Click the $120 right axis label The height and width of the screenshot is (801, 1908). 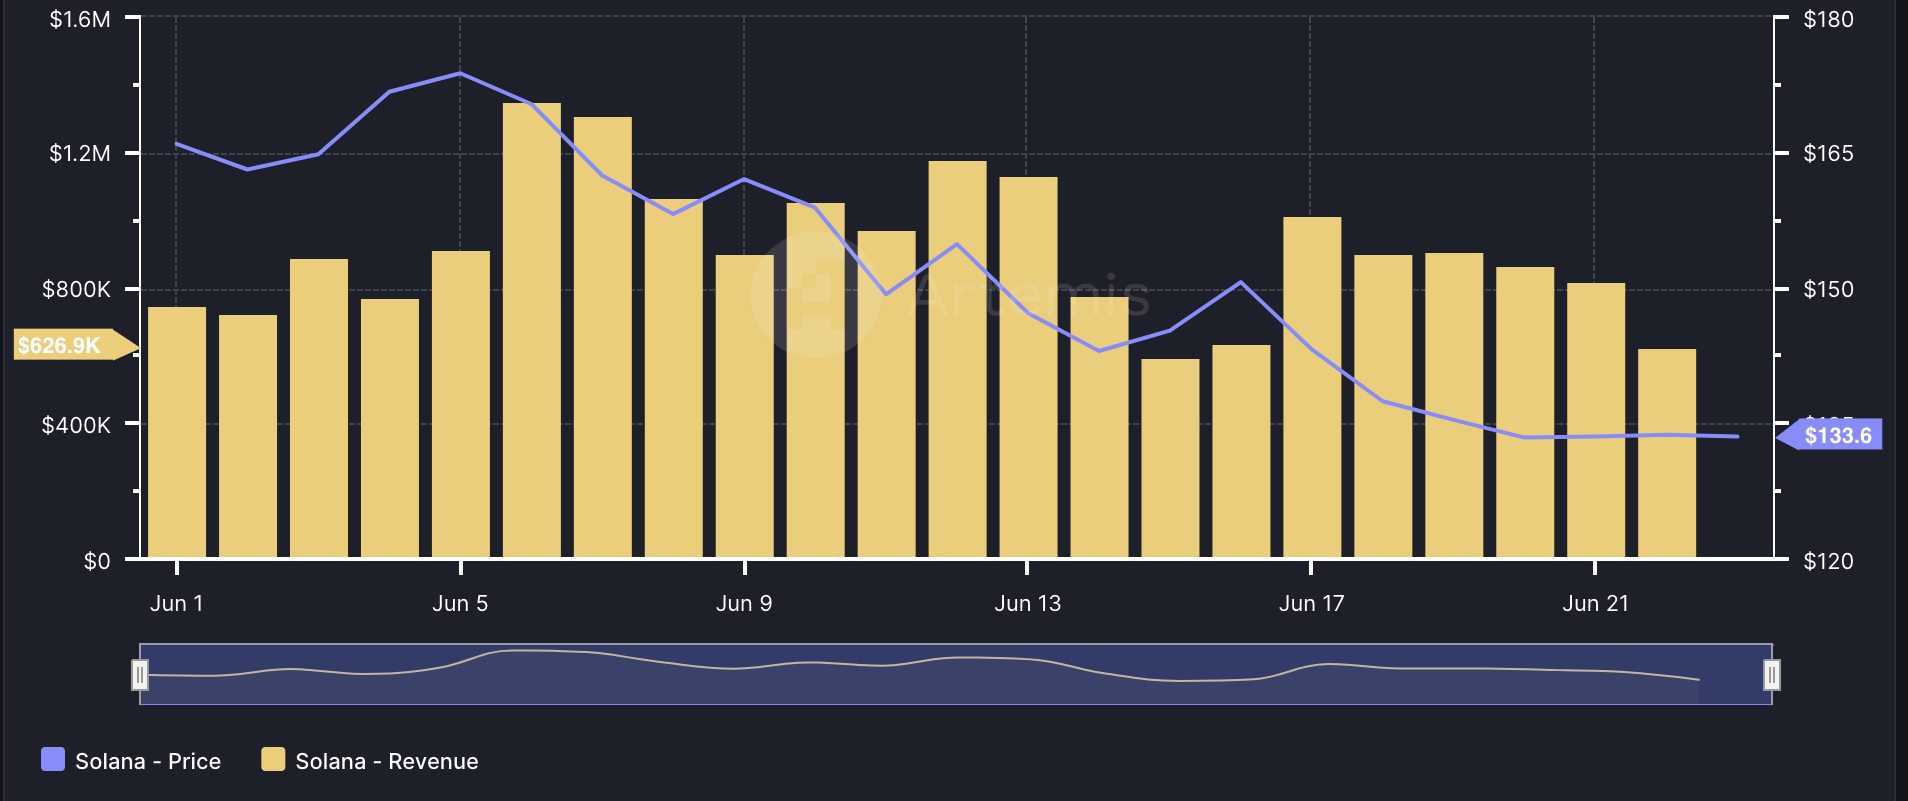point(1828,561)
